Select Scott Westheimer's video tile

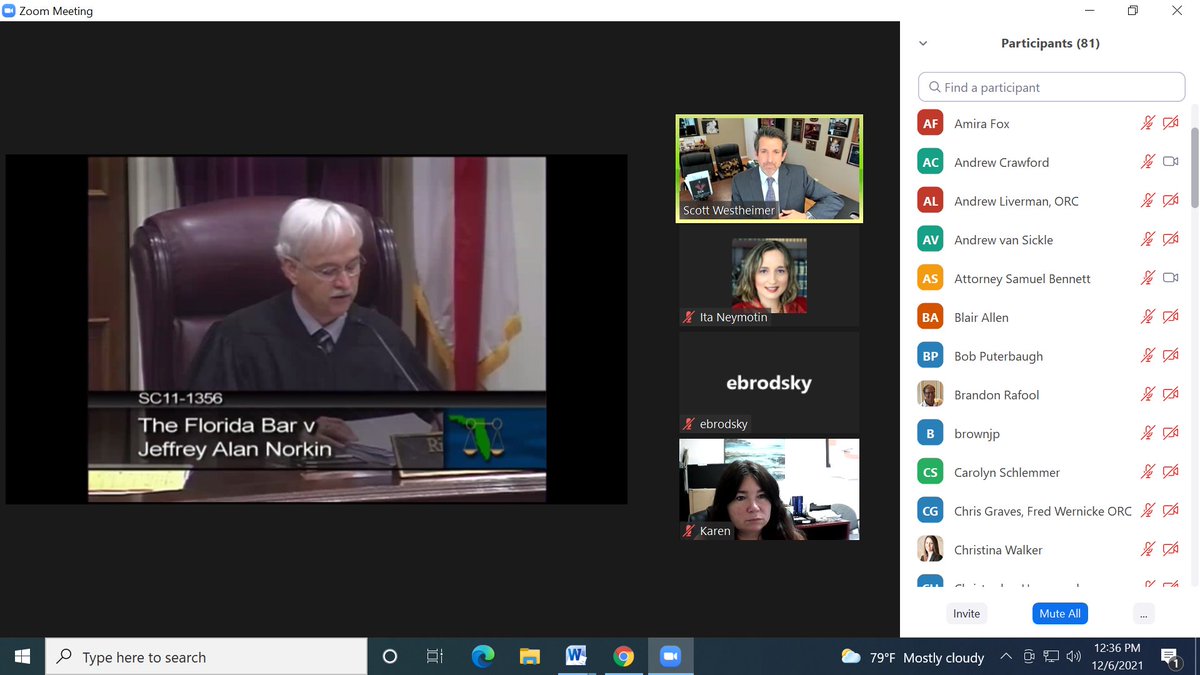769,168
